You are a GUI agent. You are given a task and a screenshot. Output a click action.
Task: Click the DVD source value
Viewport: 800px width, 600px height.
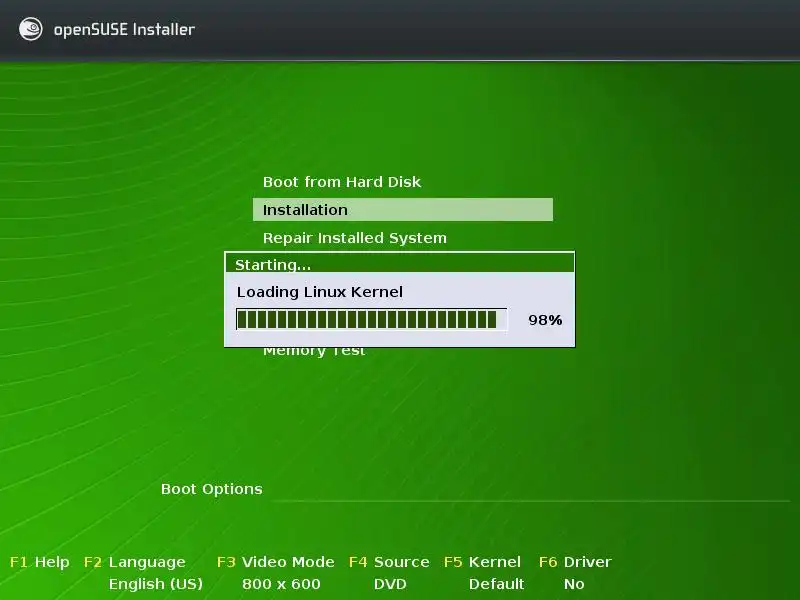click(390, 584)
